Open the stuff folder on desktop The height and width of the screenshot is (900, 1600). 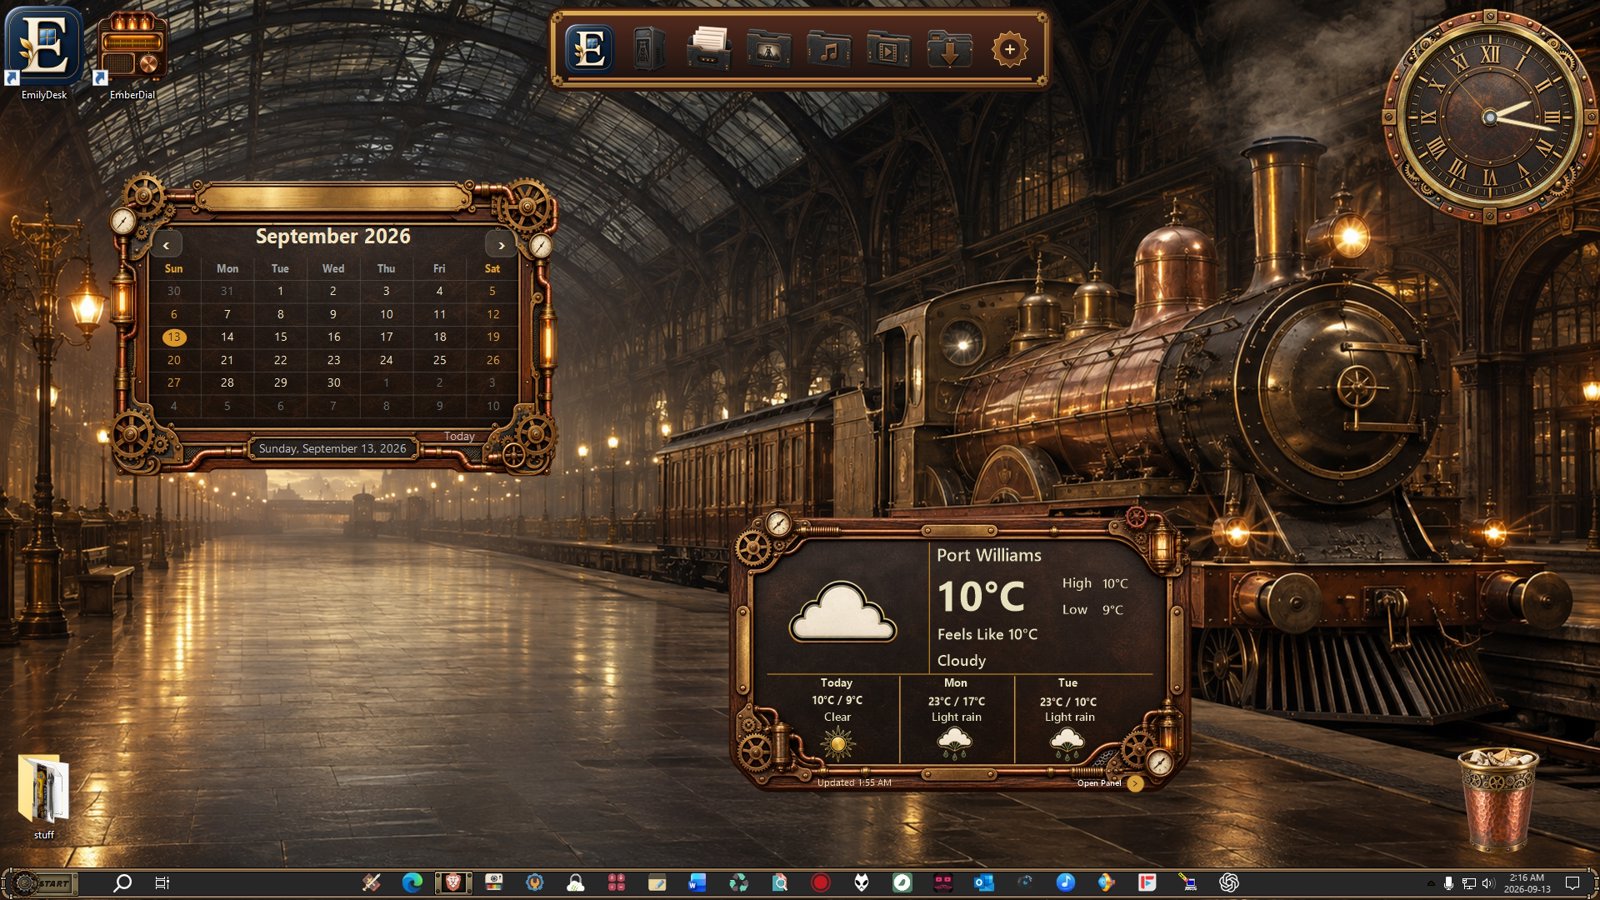click(x=44, y=797)
